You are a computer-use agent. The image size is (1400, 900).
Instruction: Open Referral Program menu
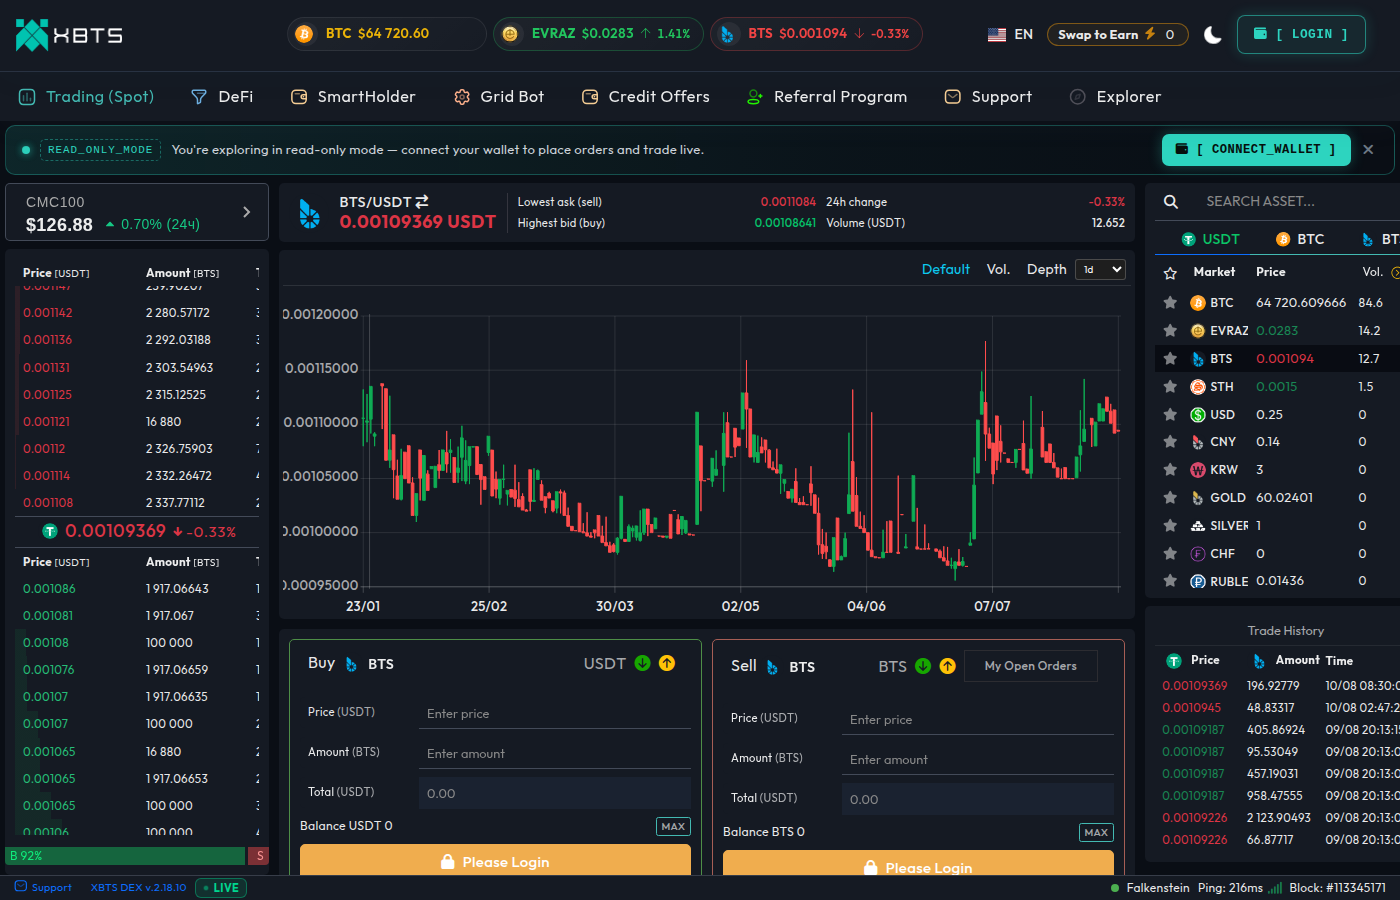pyautogui.click(x=827, y=97)
